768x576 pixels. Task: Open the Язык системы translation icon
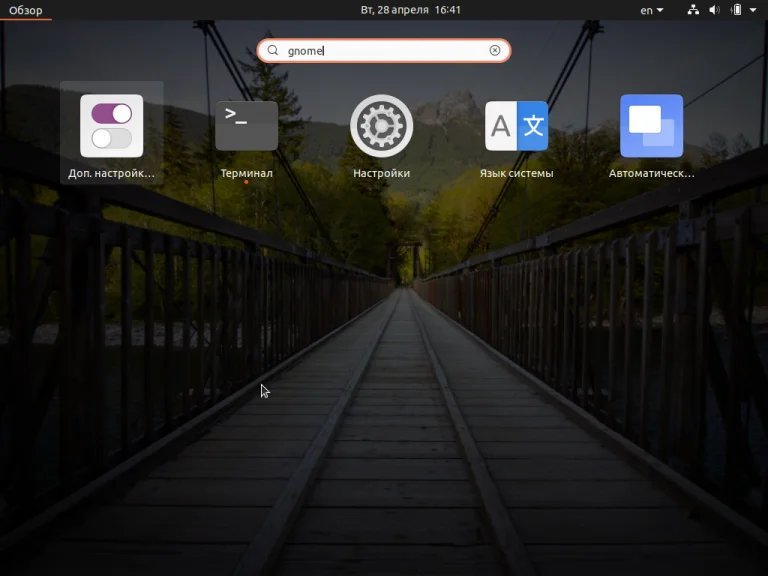pos(516,126)
